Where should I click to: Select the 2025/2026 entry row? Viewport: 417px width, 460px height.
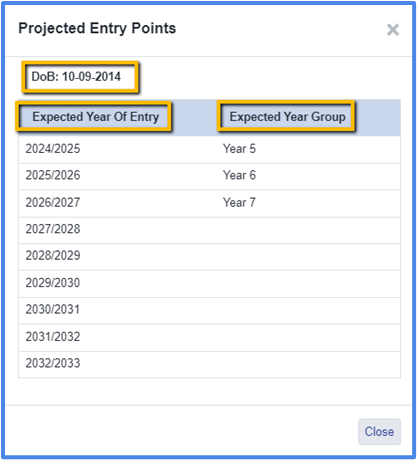pyautogui.click(x=209, y=176)
